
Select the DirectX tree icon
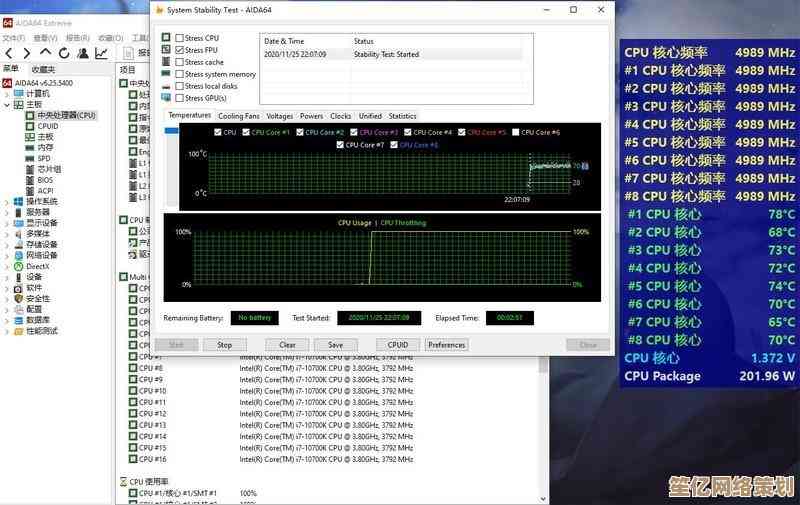pyautogui.click(x=18, y=266)
